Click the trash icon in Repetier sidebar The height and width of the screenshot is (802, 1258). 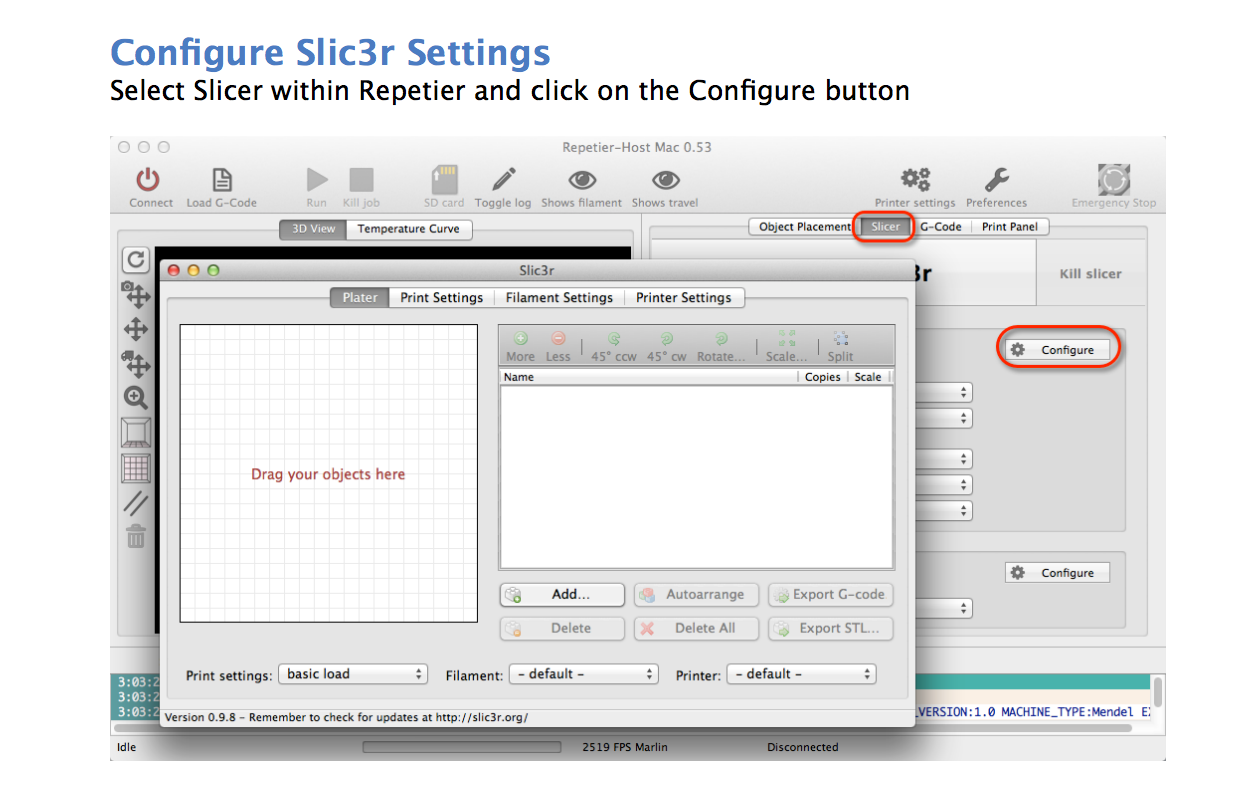[x=136, y=536]
